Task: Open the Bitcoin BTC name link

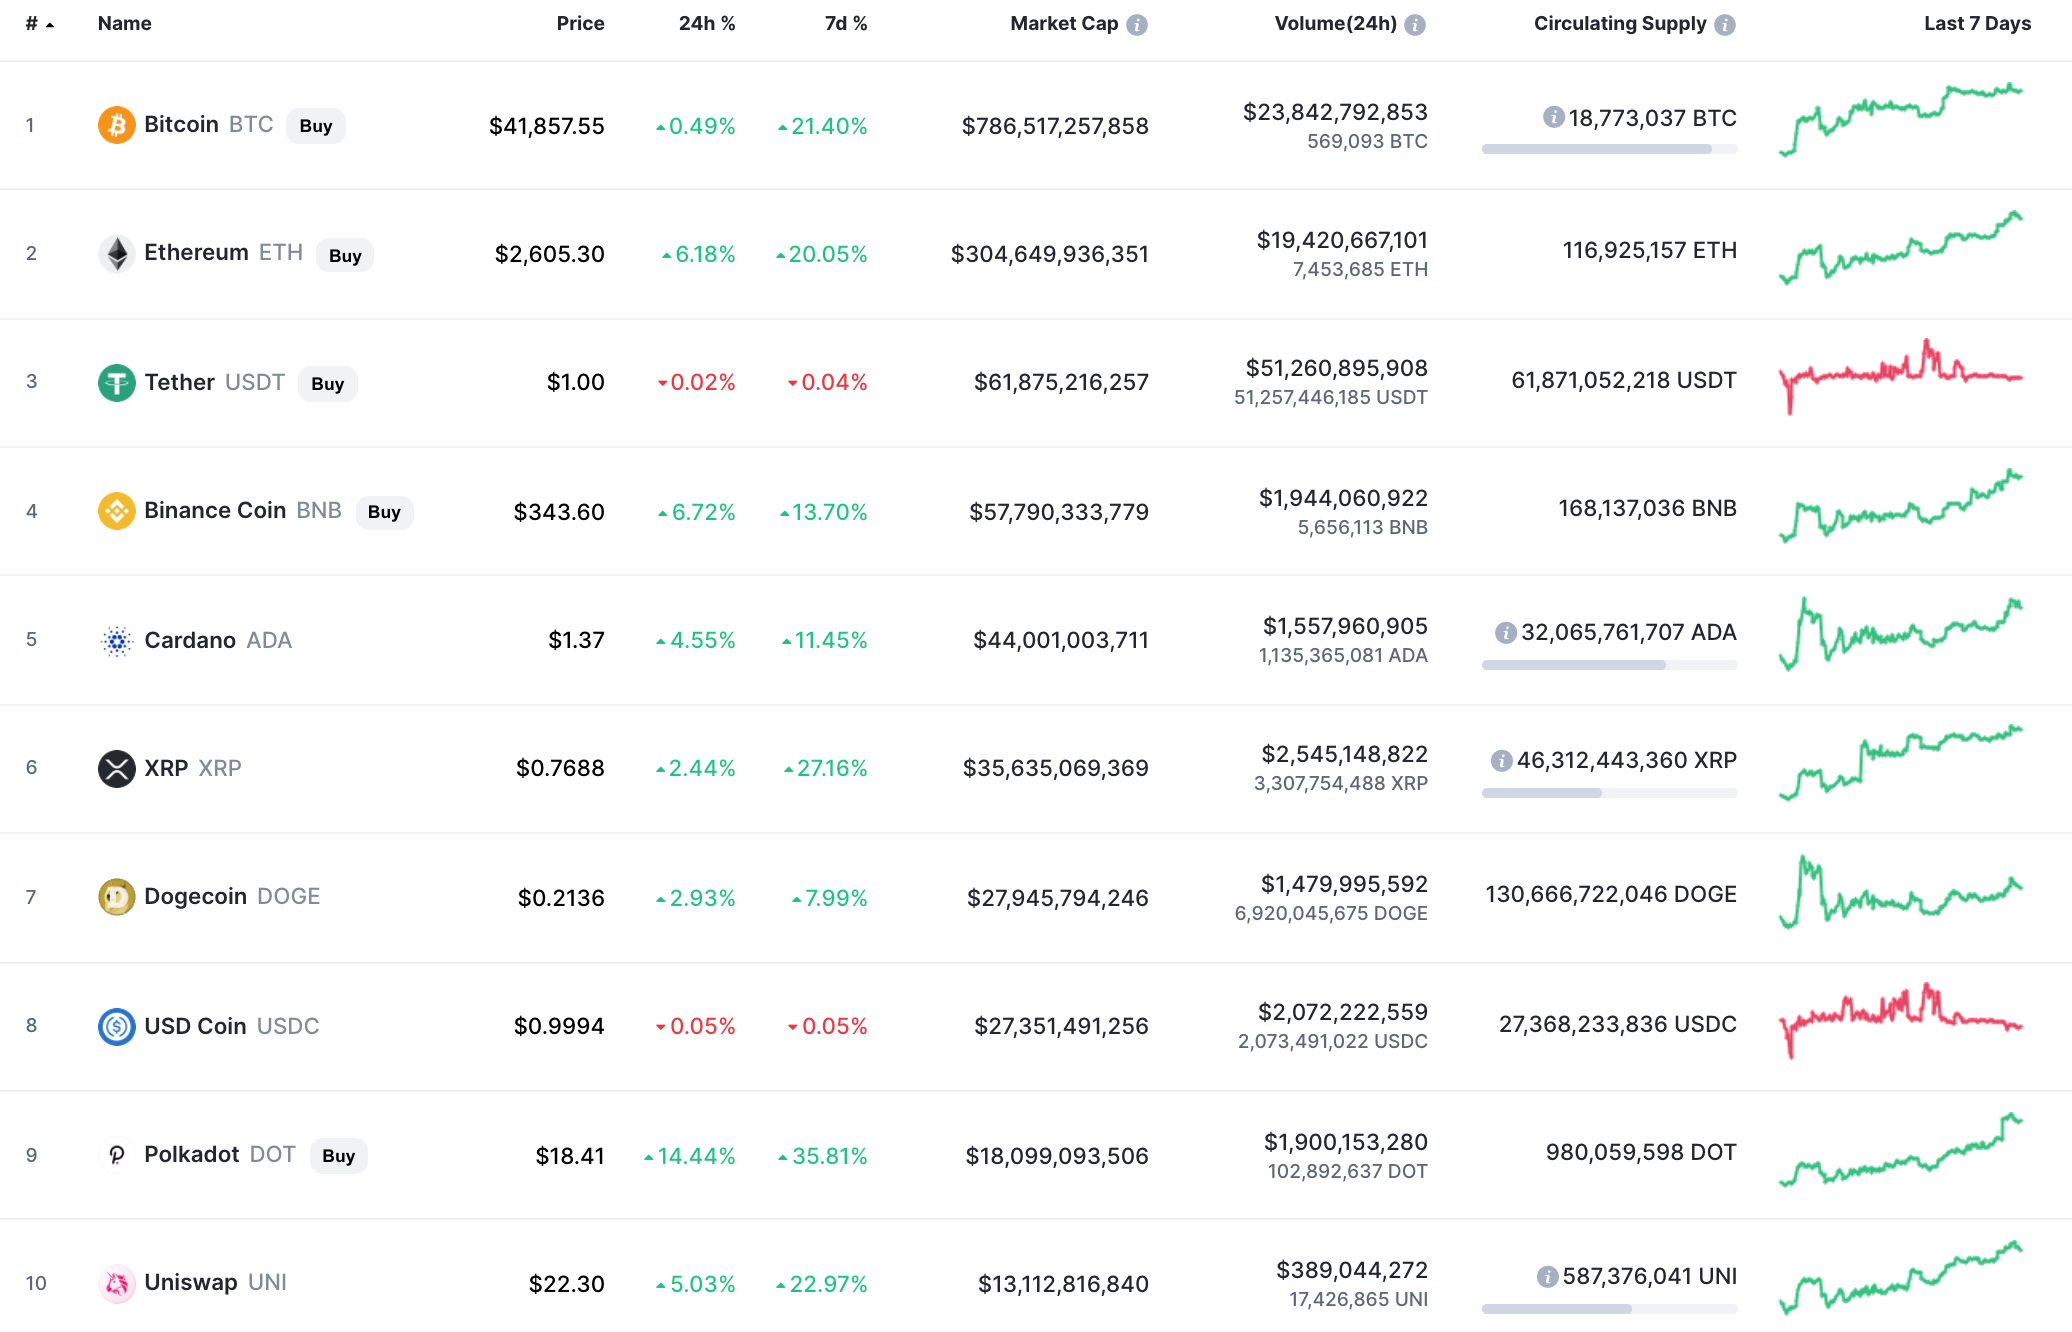Action: (208, 125)
